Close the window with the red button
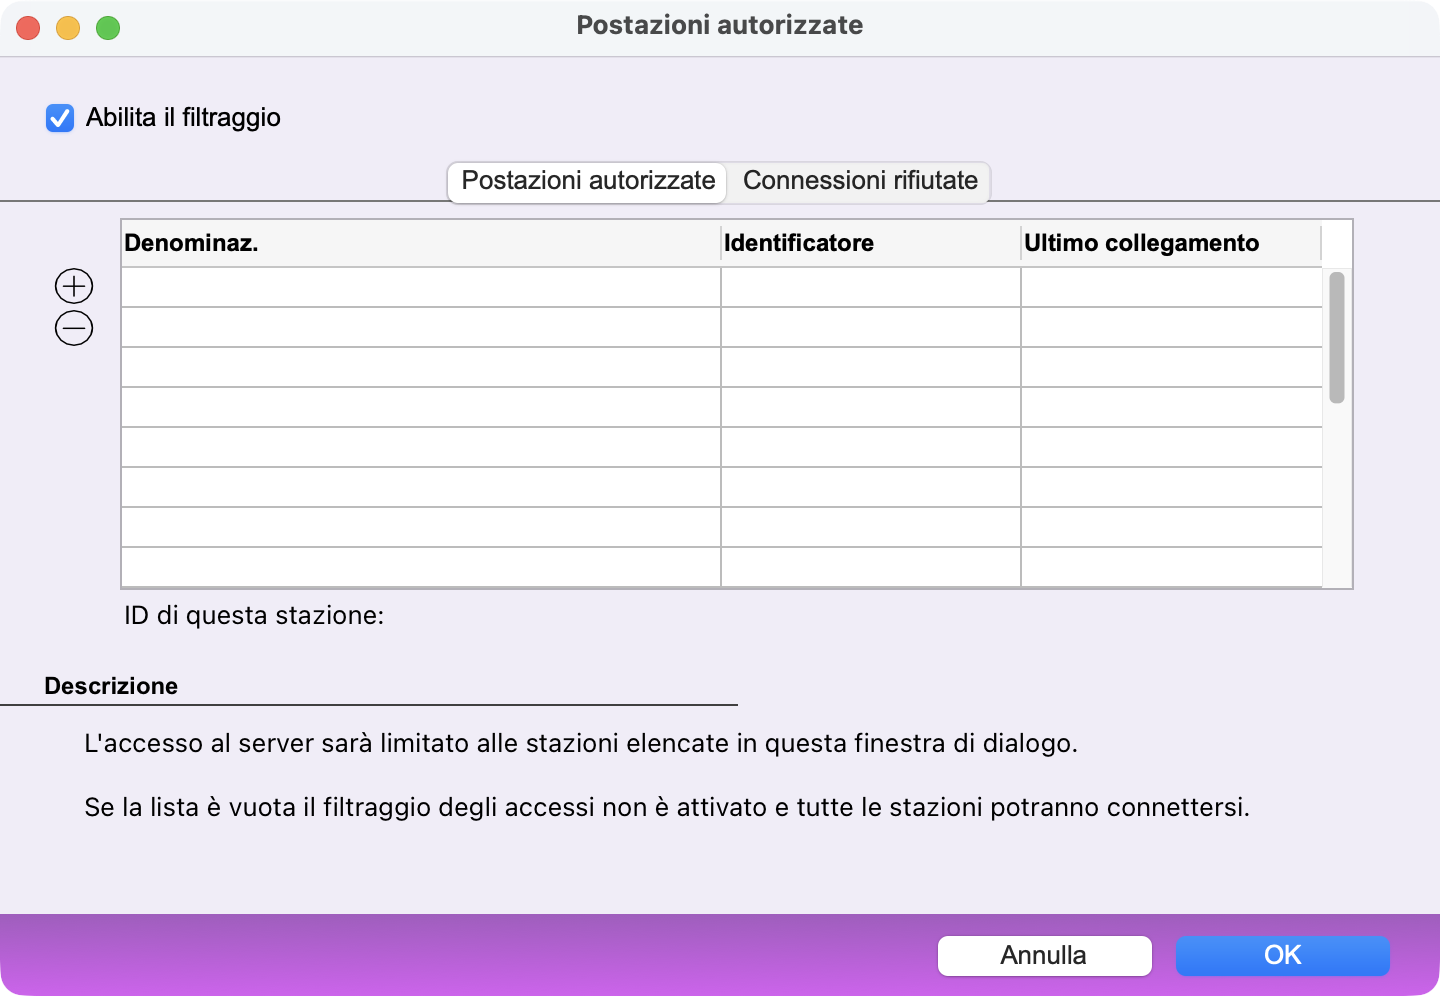The image size is (1440, 996). tap(28, 28)
